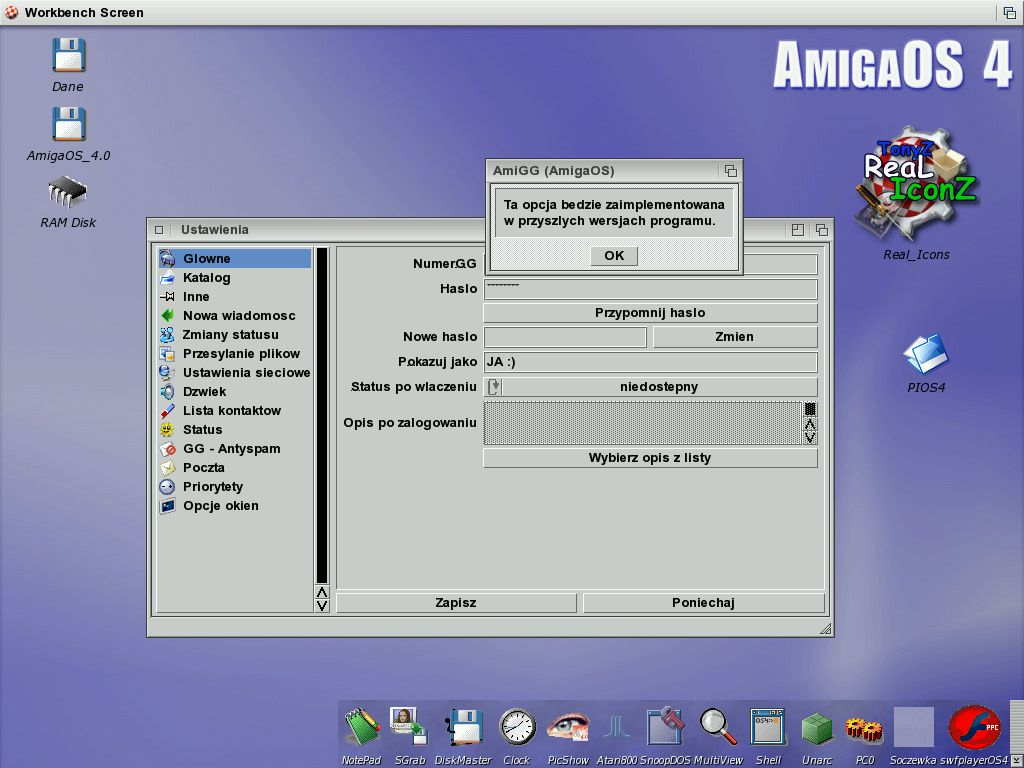Click section list vertical scrollbar track
This screenshot has width=1024, height=768.
click(322, 415)
